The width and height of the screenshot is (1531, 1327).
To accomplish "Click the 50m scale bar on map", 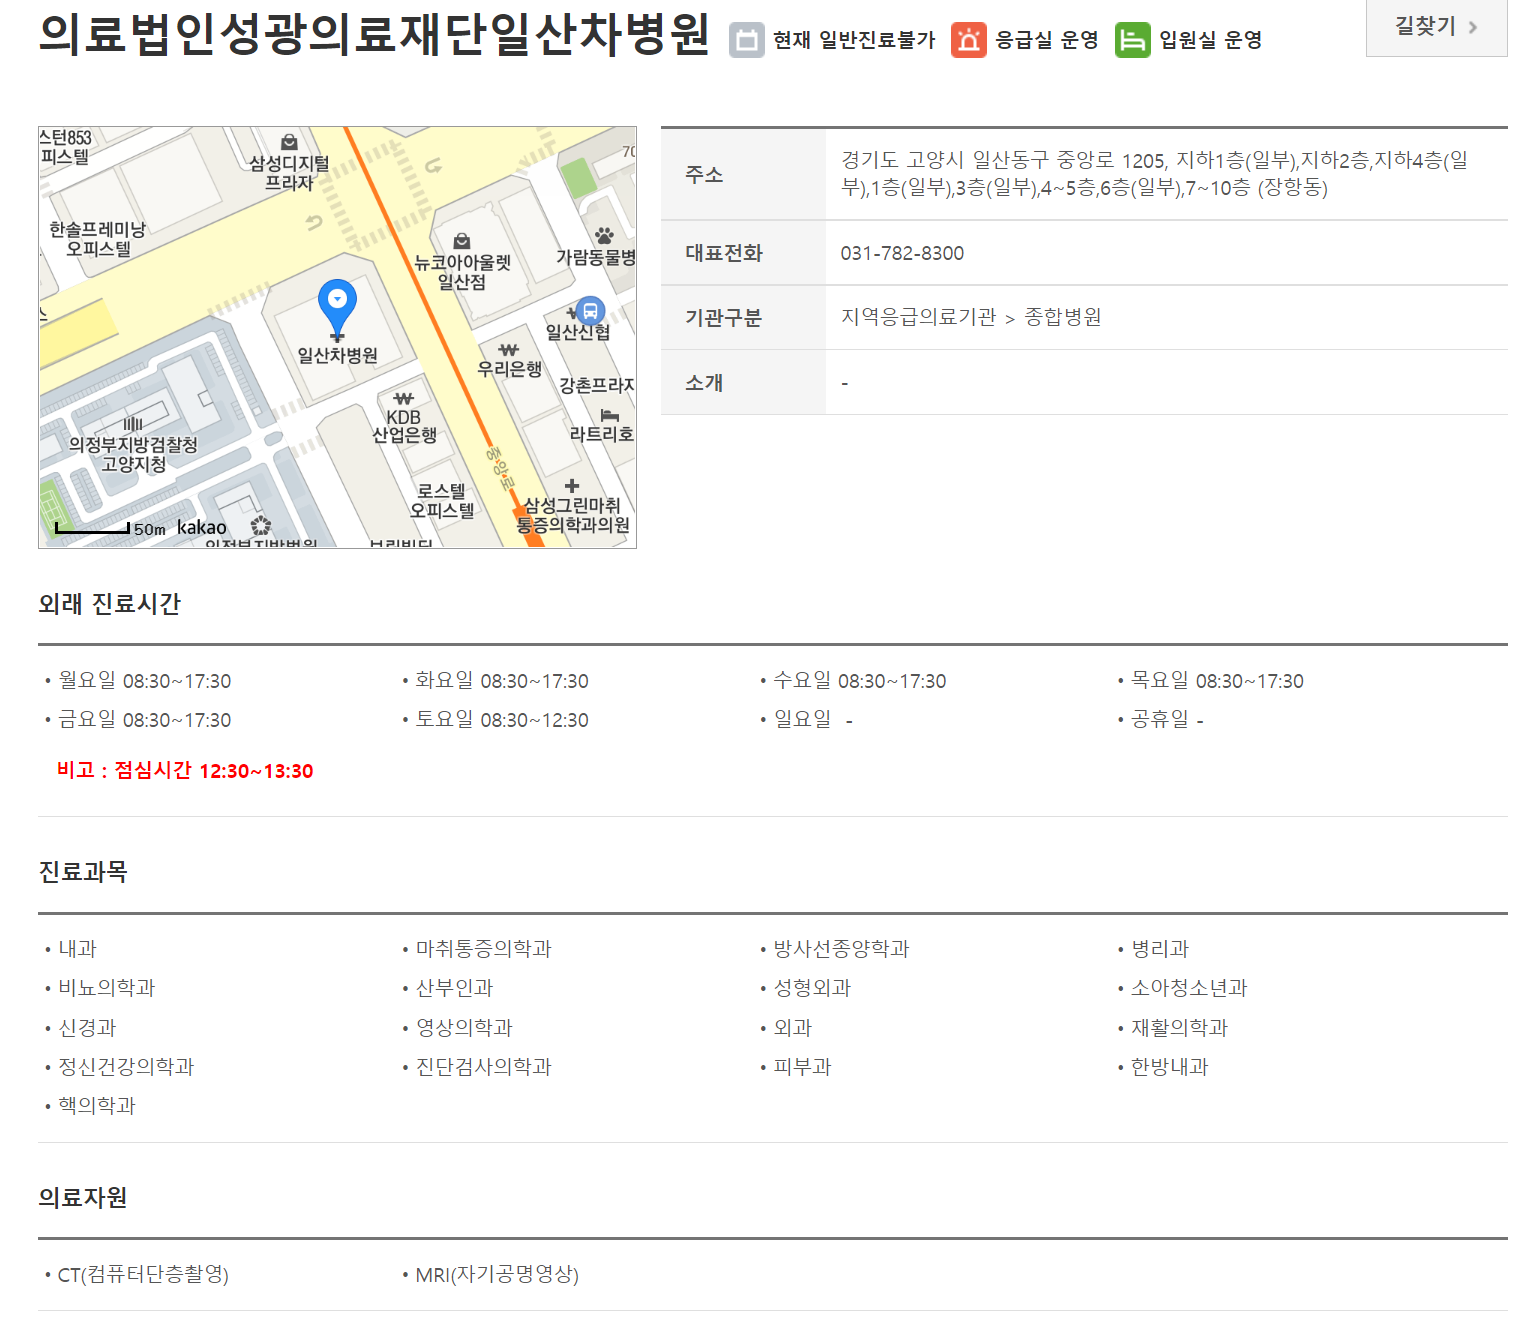I will coord(92,528).
